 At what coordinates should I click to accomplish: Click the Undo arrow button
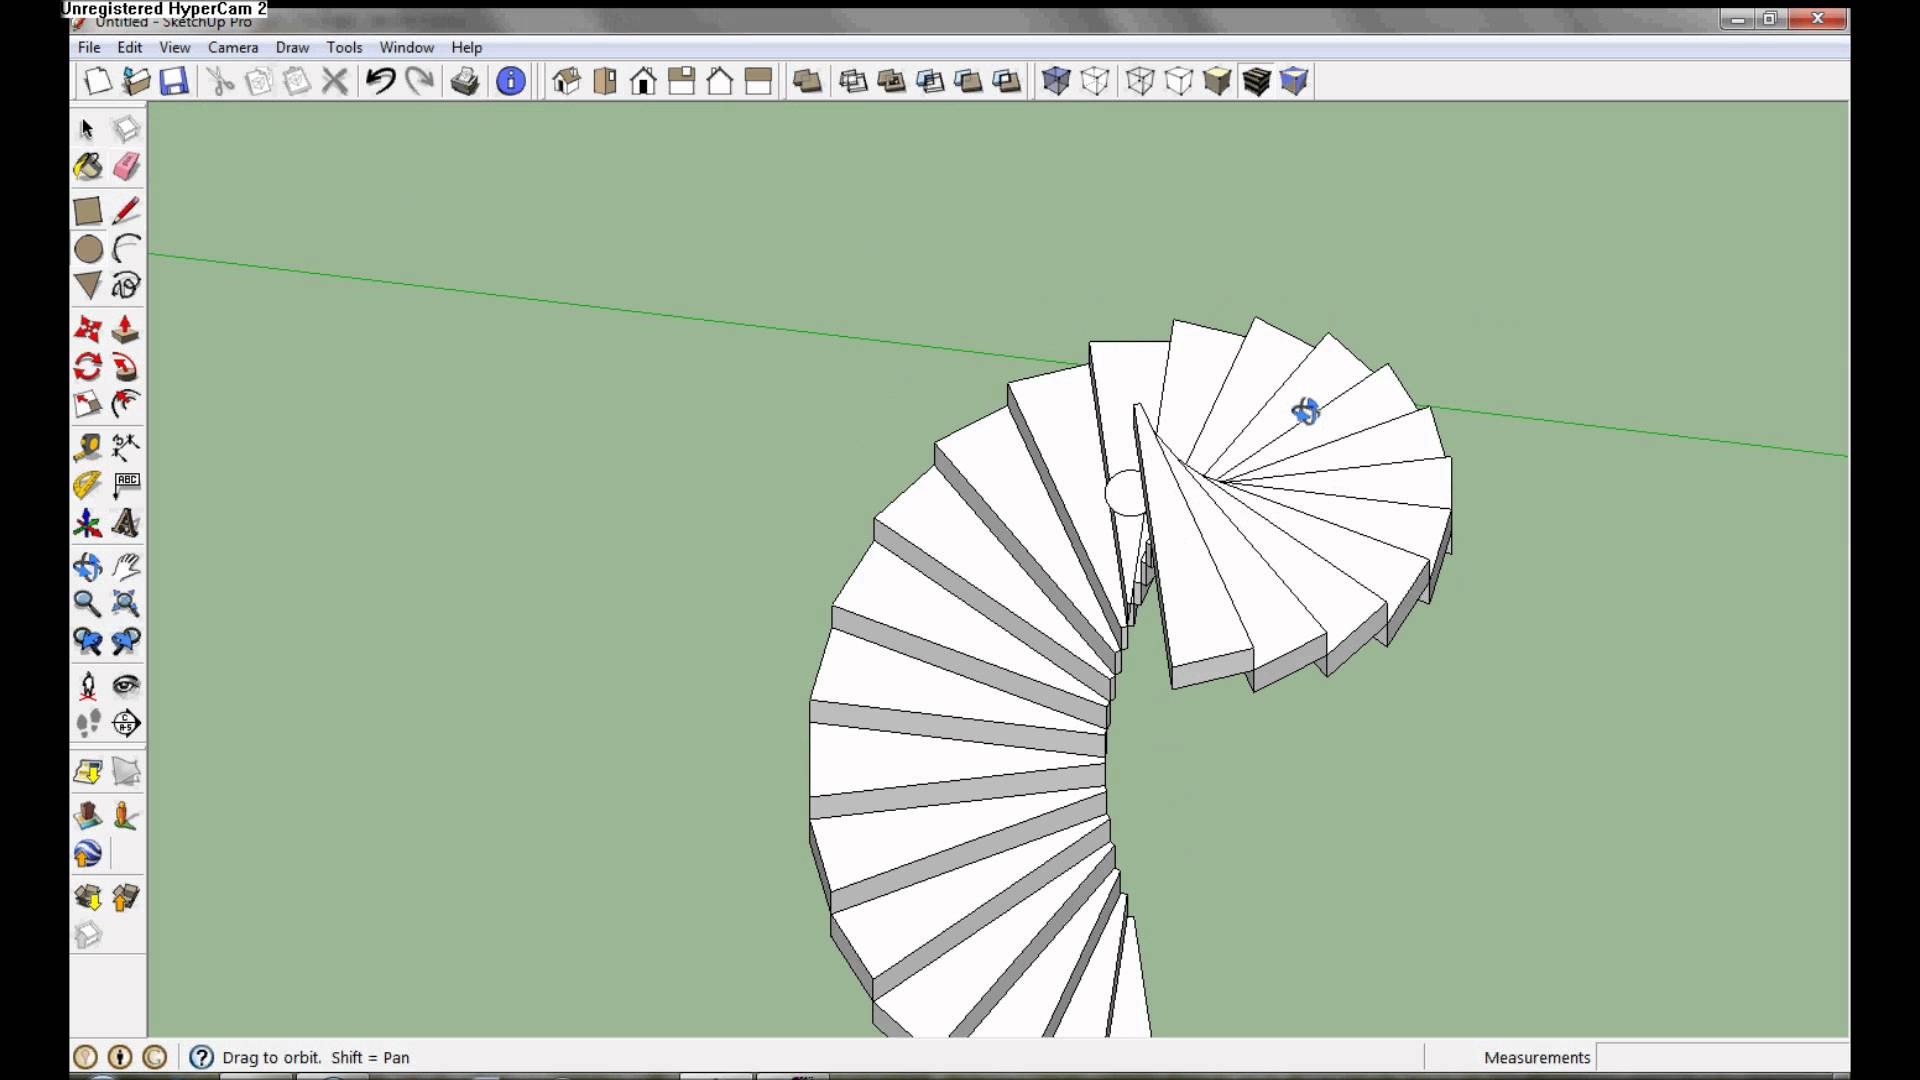coord(380,81)
